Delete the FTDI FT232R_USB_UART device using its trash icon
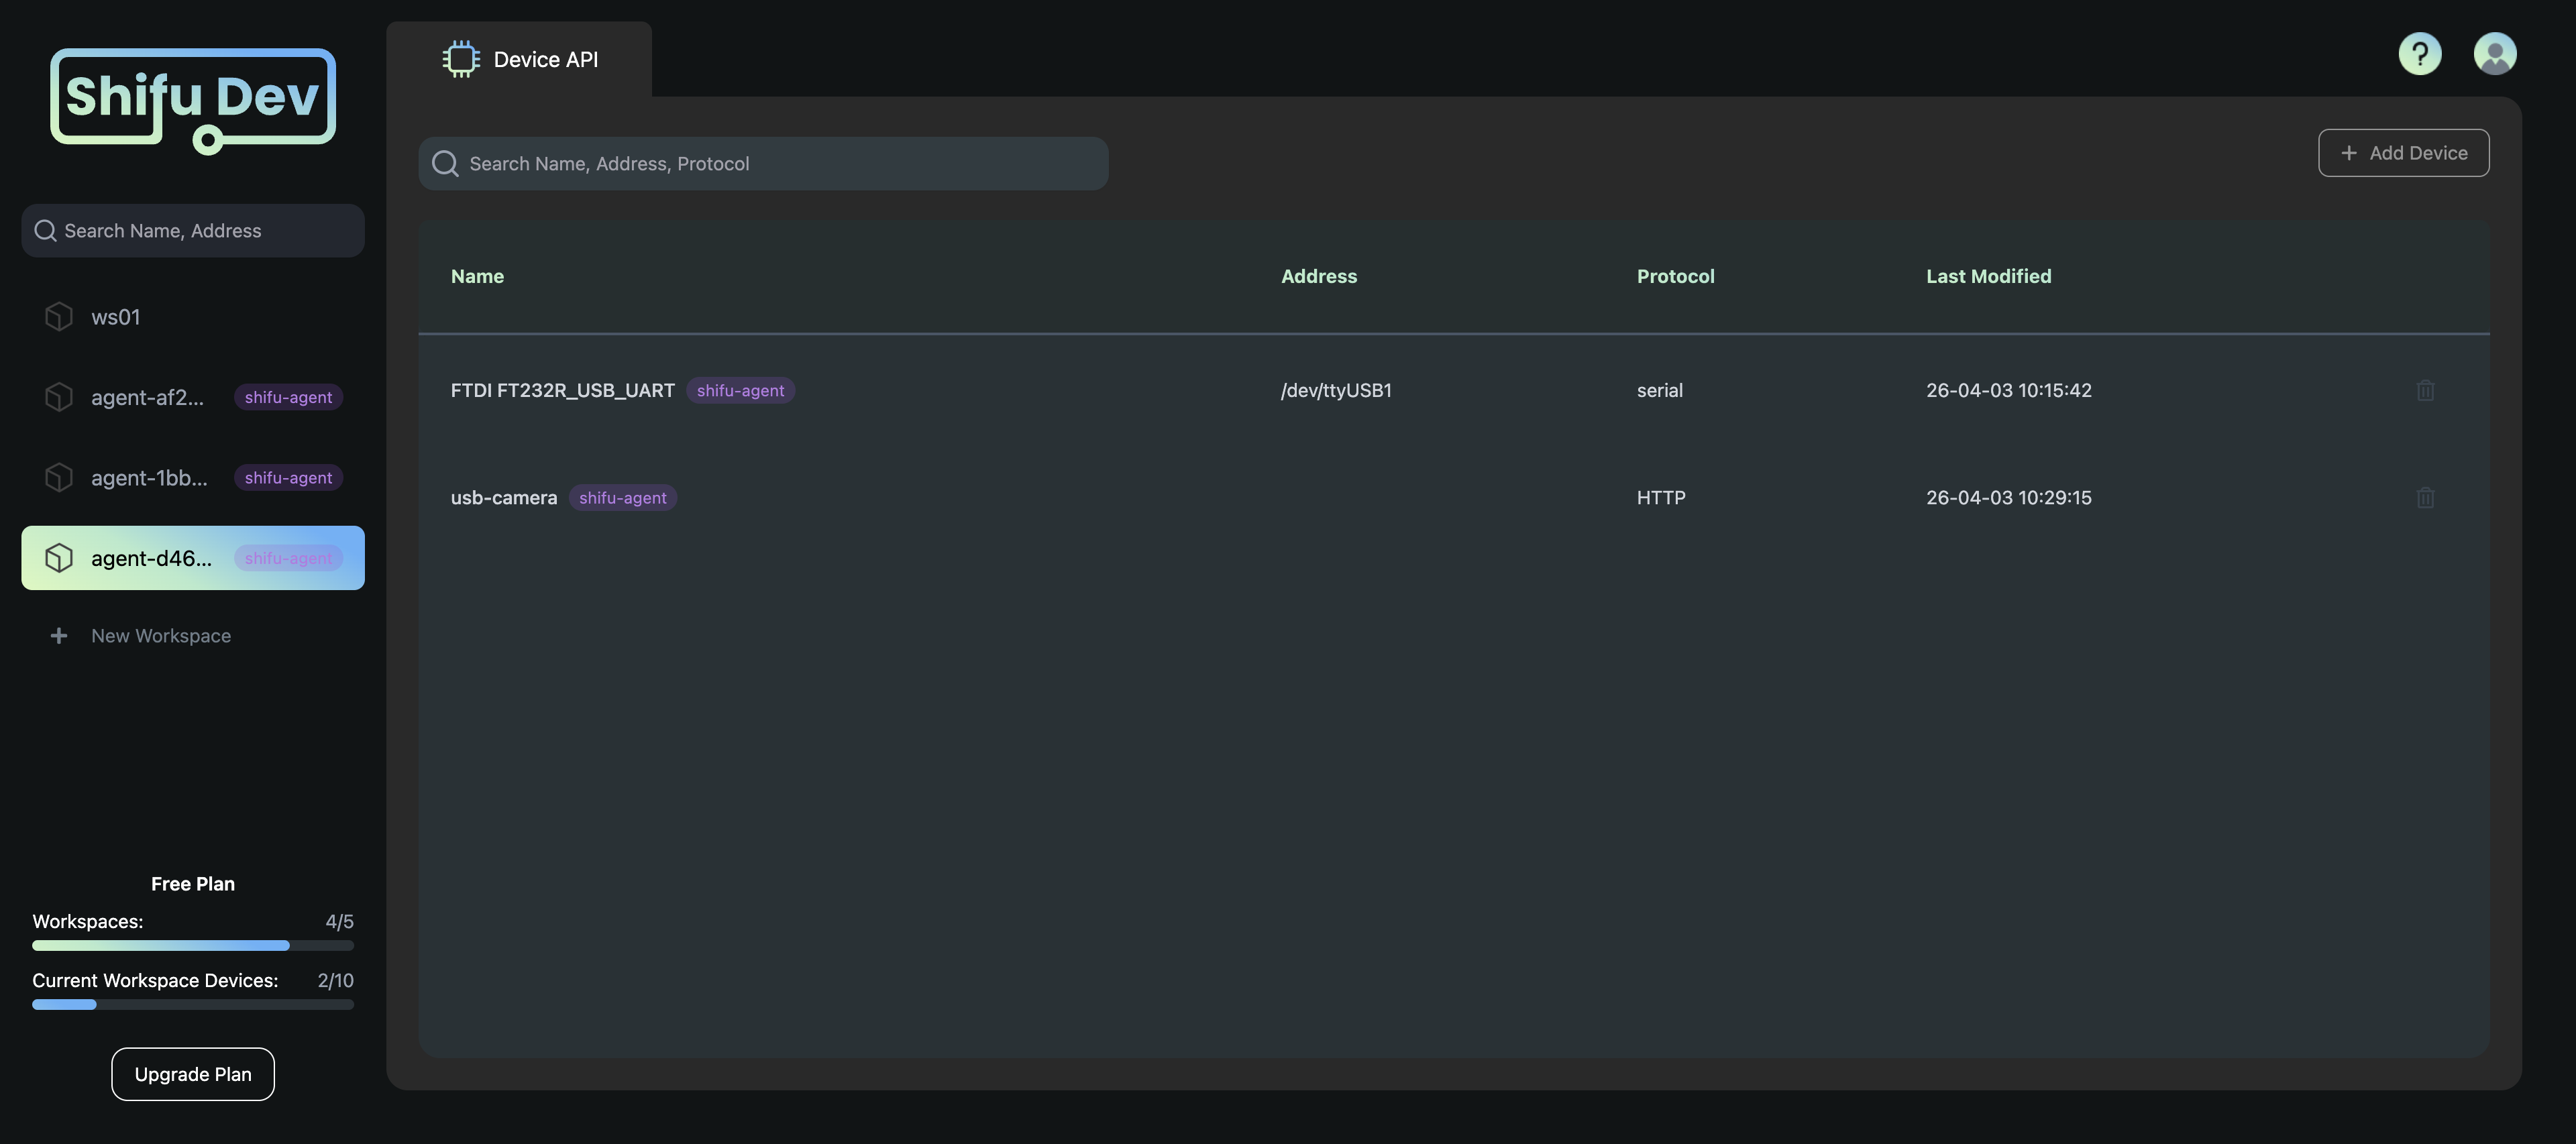 click(2426, 390)
